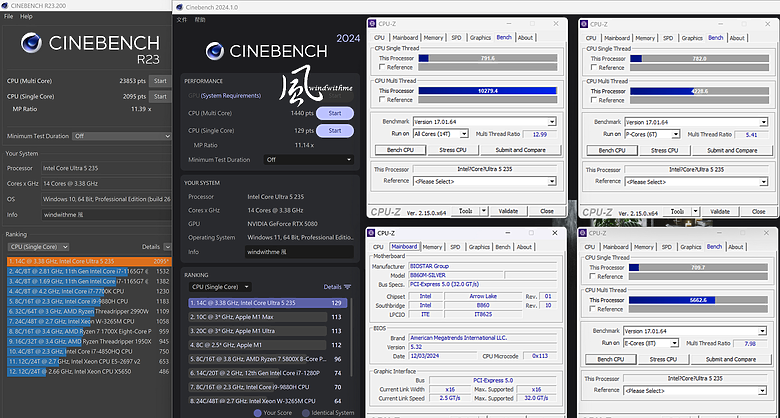Screen dimensions: 780x418
Task: Open the R23 ranking CPU (Single Core) dropdown
Action: (x=38, y=247)
